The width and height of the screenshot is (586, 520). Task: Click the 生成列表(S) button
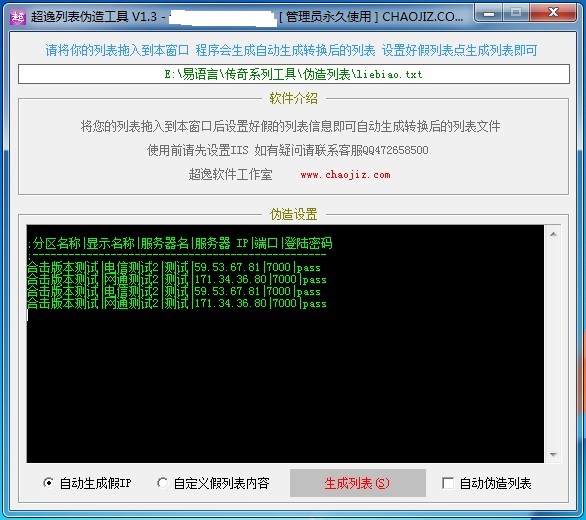[x=358, y=483]
